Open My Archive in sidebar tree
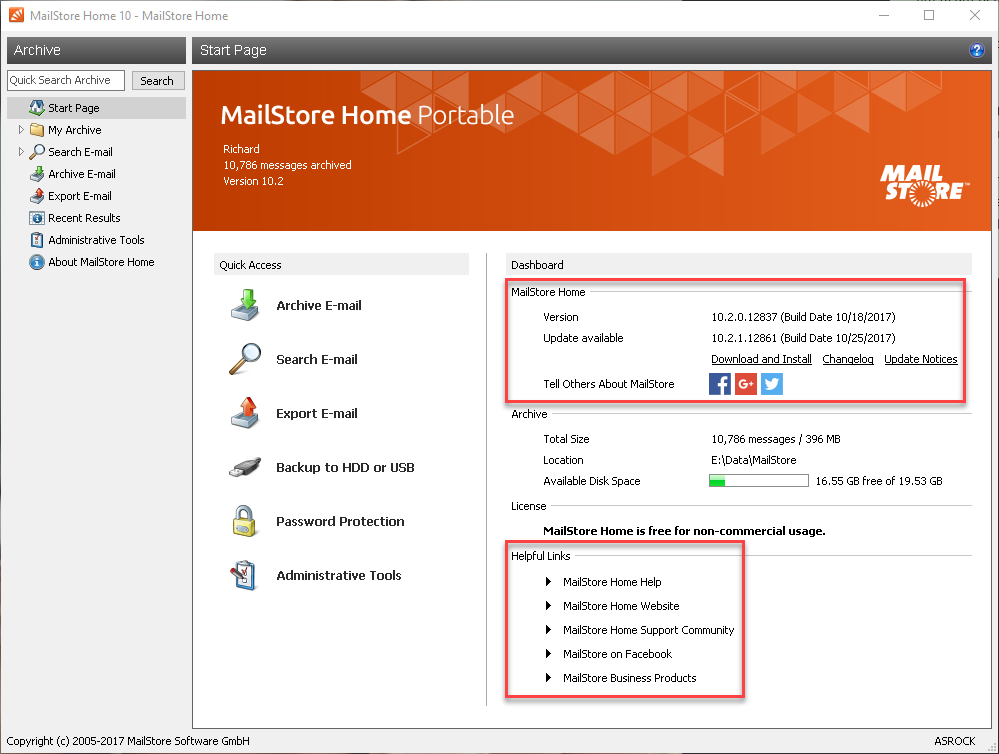 click(75, 130)
